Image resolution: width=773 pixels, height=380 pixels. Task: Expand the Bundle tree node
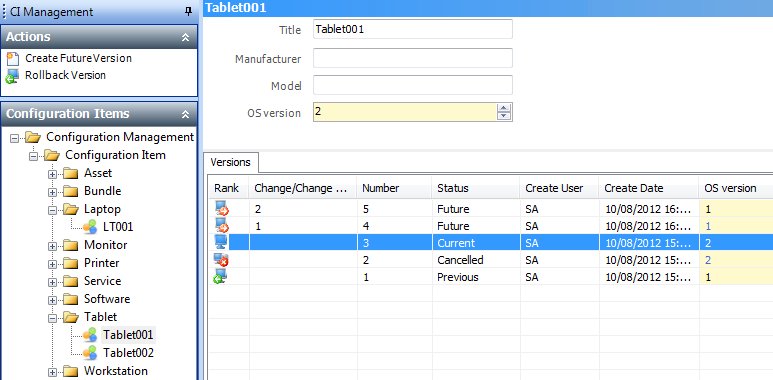52,192
